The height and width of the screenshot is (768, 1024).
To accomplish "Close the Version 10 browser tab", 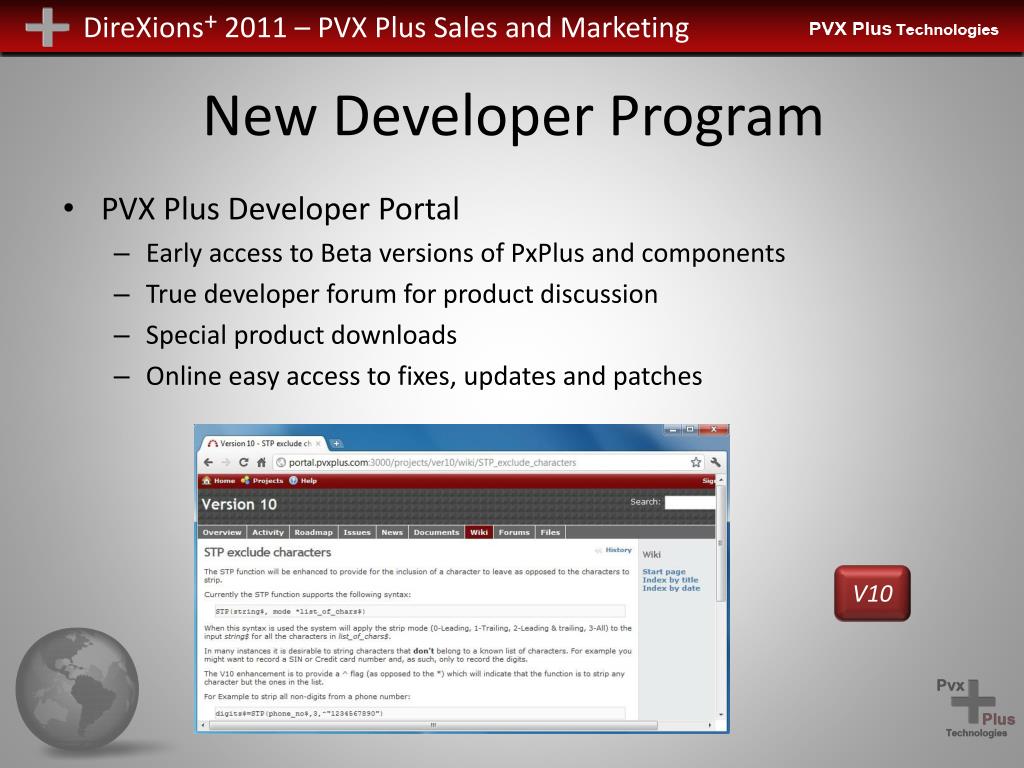I will tap(318, 443).
